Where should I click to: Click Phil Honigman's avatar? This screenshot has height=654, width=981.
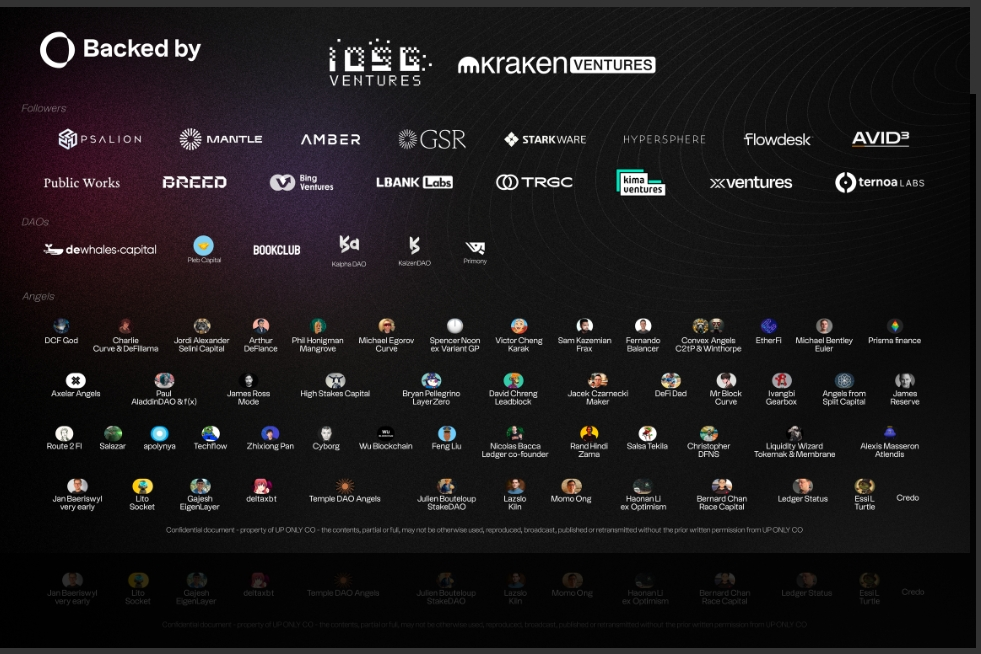click(318, 325)
